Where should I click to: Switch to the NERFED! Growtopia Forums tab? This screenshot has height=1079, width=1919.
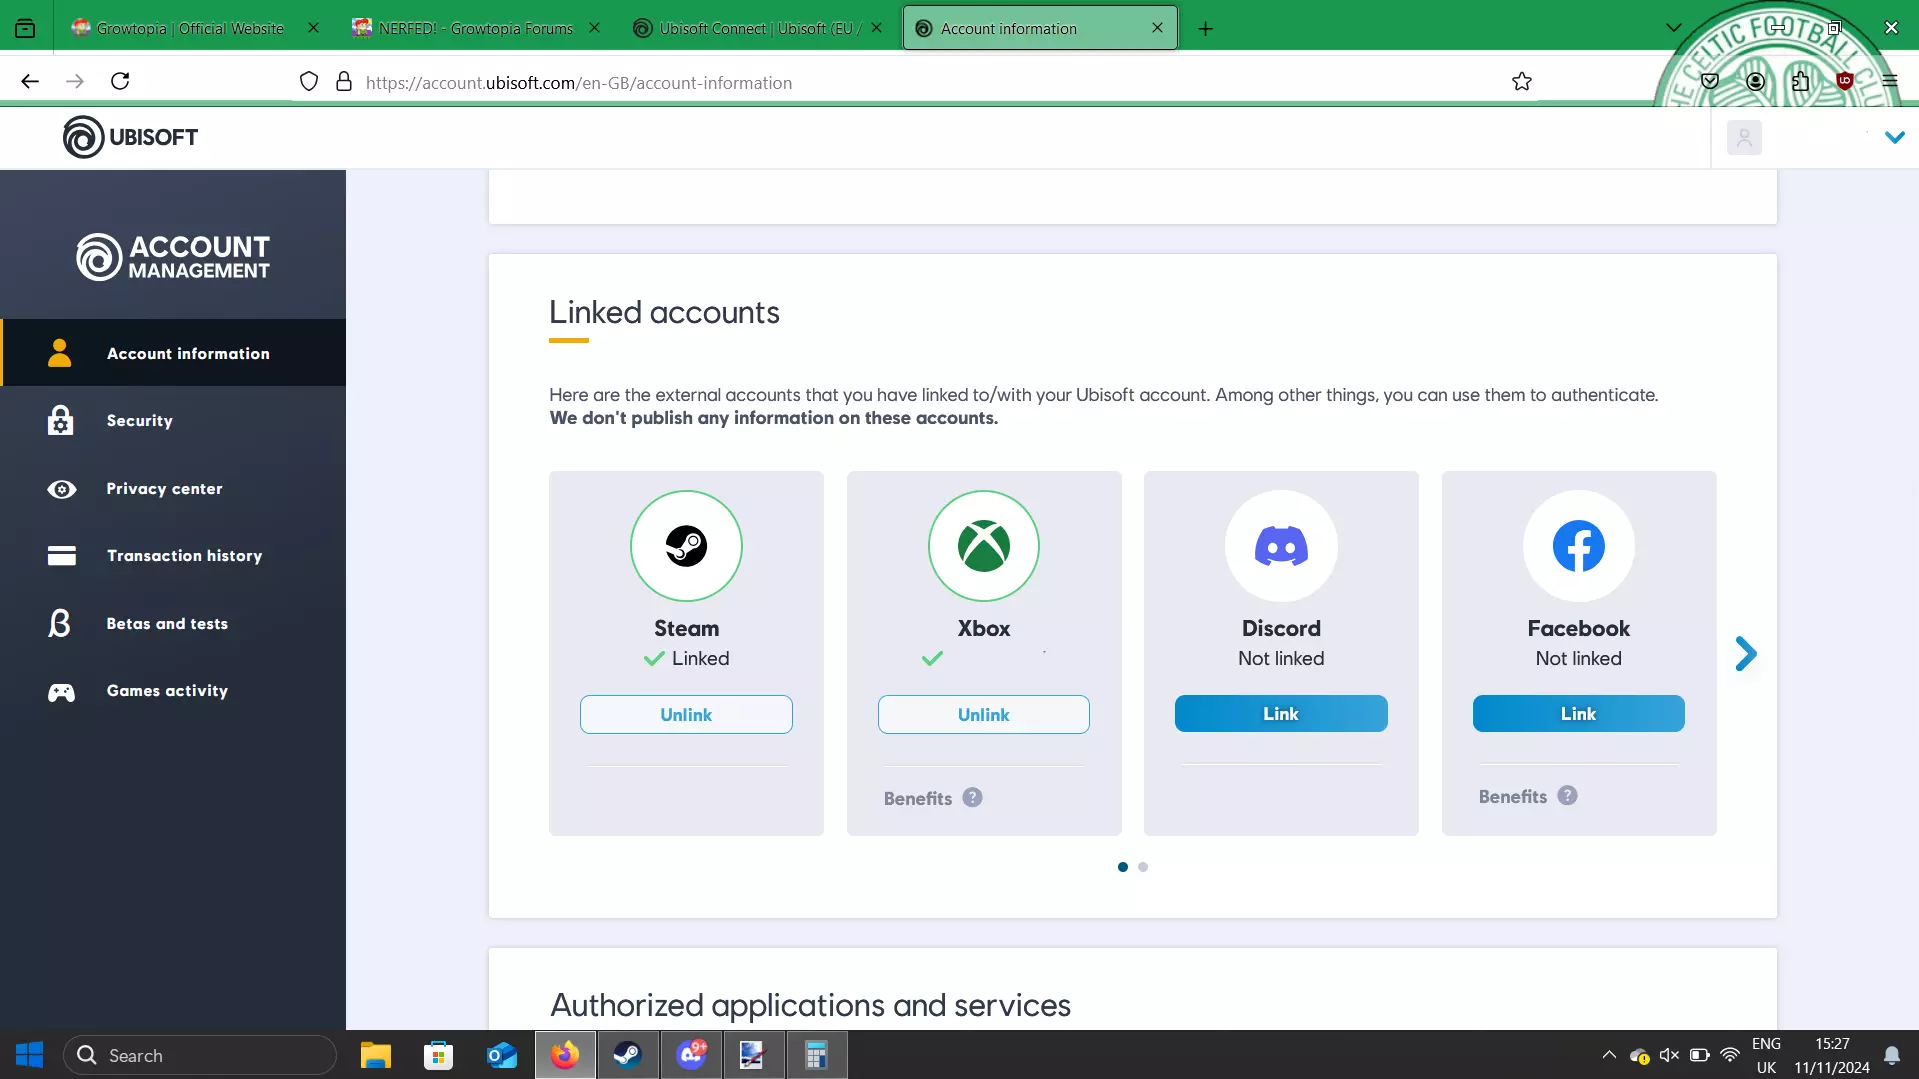point(476,28)
